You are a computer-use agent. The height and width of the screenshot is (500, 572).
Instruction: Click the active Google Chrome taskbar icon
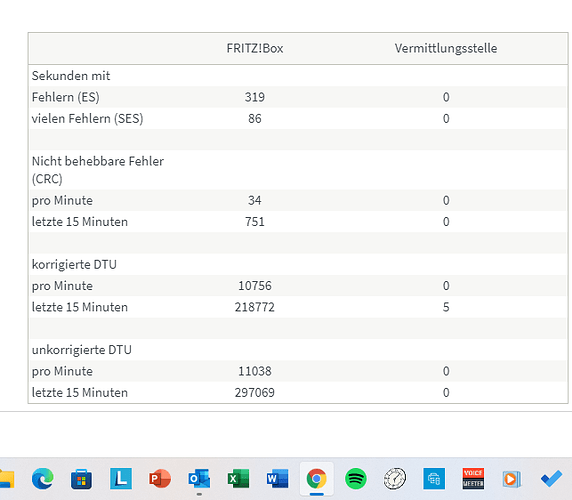[317, 478]
